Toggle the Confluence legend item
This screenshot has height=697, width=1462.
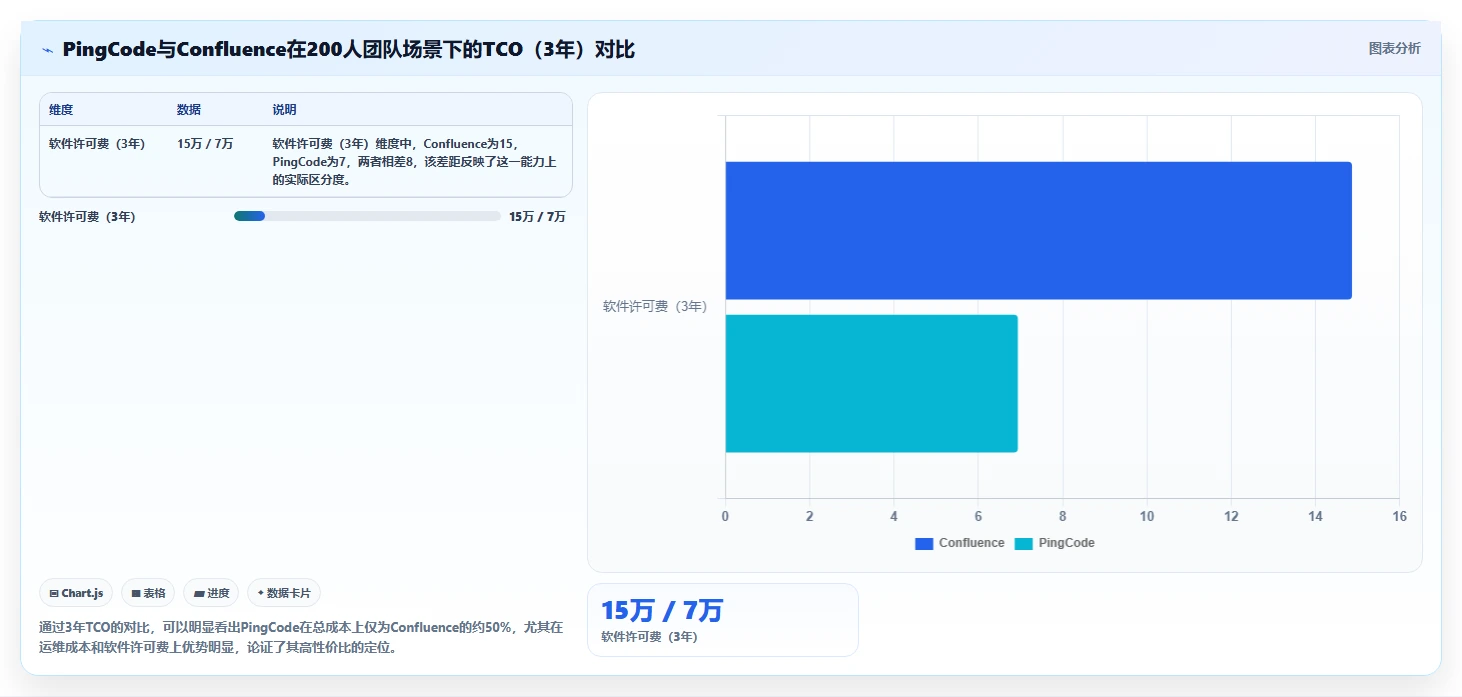point(960,543)
